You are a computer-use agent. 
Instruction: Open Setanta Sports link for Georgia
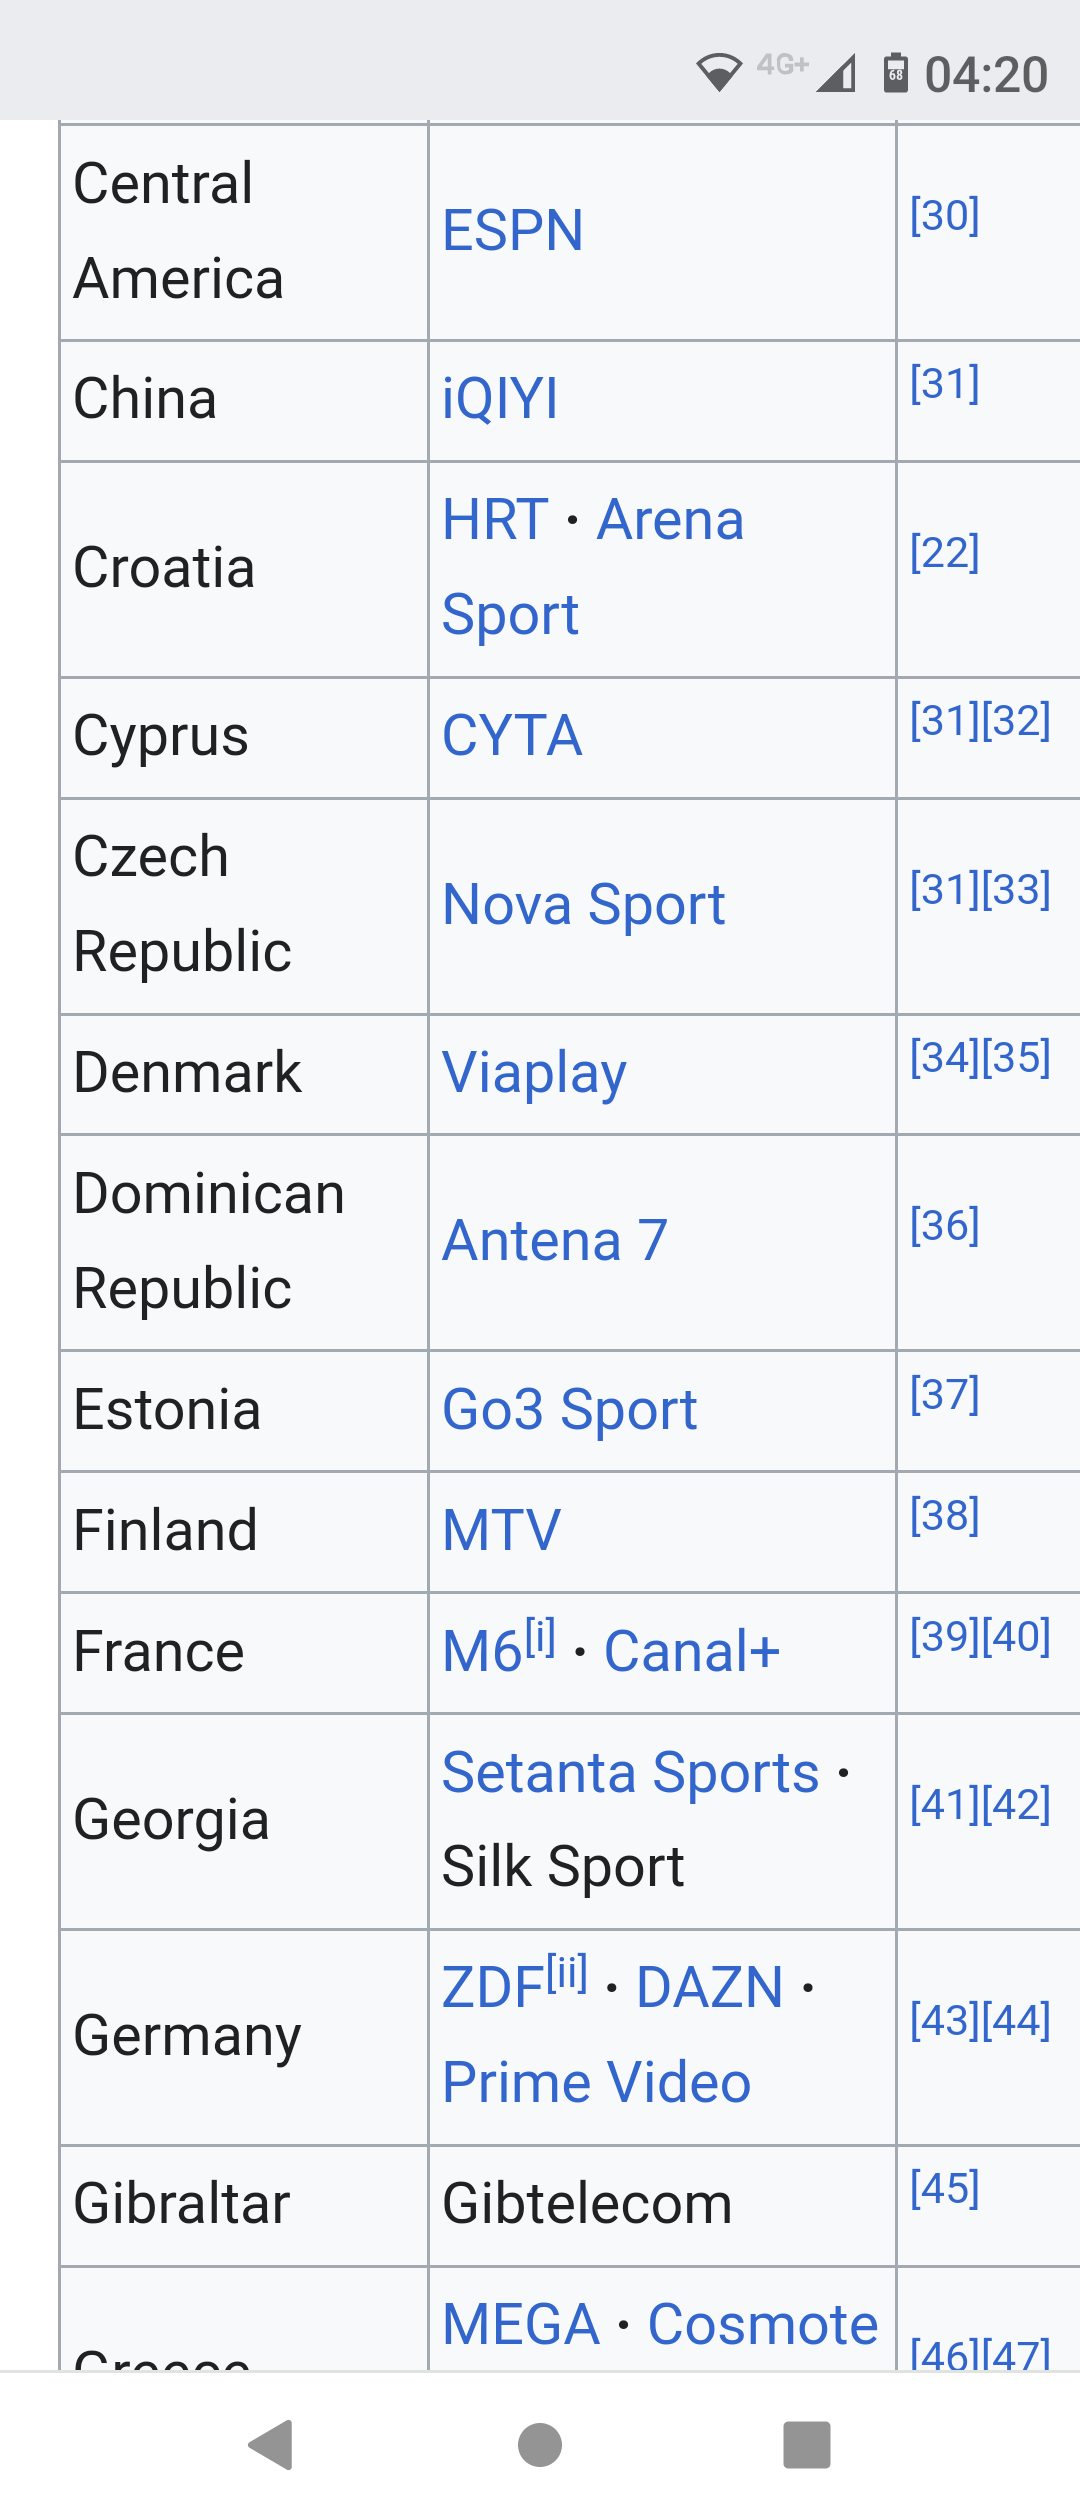631,1773
